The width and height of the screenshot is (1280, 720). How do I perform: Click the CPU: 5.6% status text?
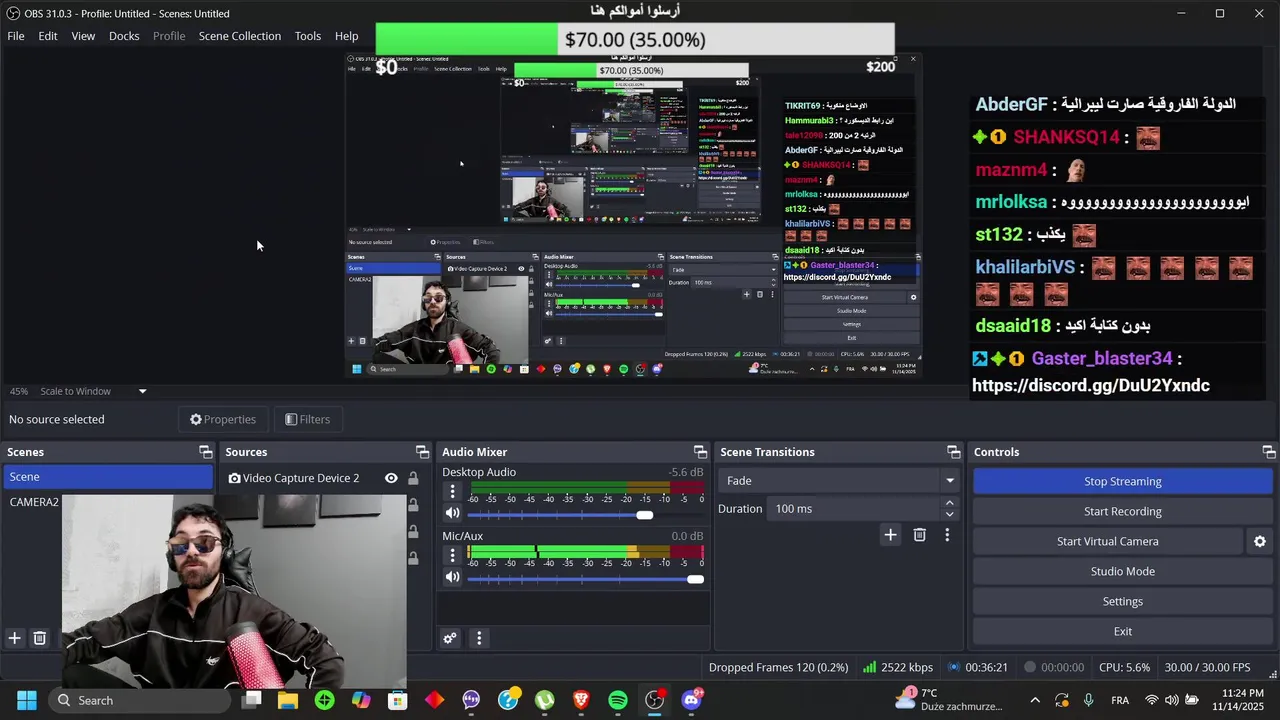point(1124,667)
